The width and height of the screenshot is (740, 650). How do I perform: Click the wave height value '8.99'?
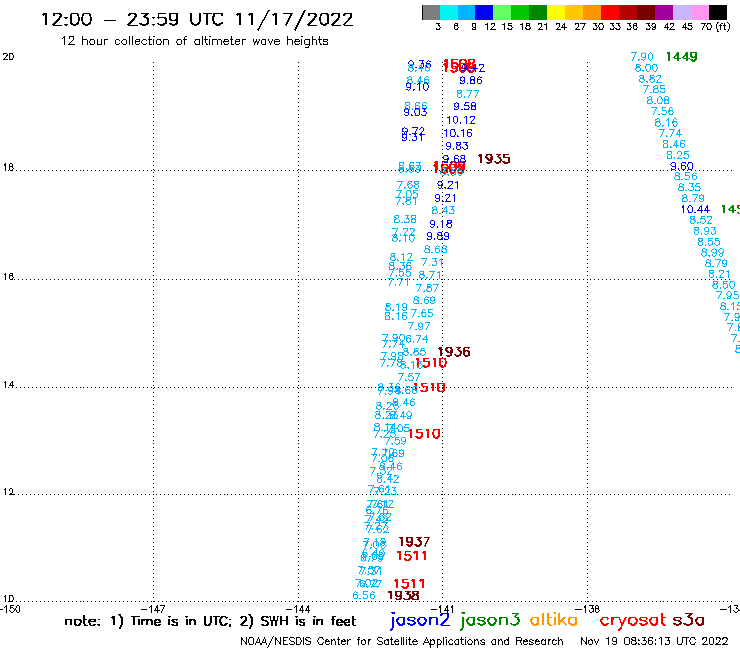713,253
